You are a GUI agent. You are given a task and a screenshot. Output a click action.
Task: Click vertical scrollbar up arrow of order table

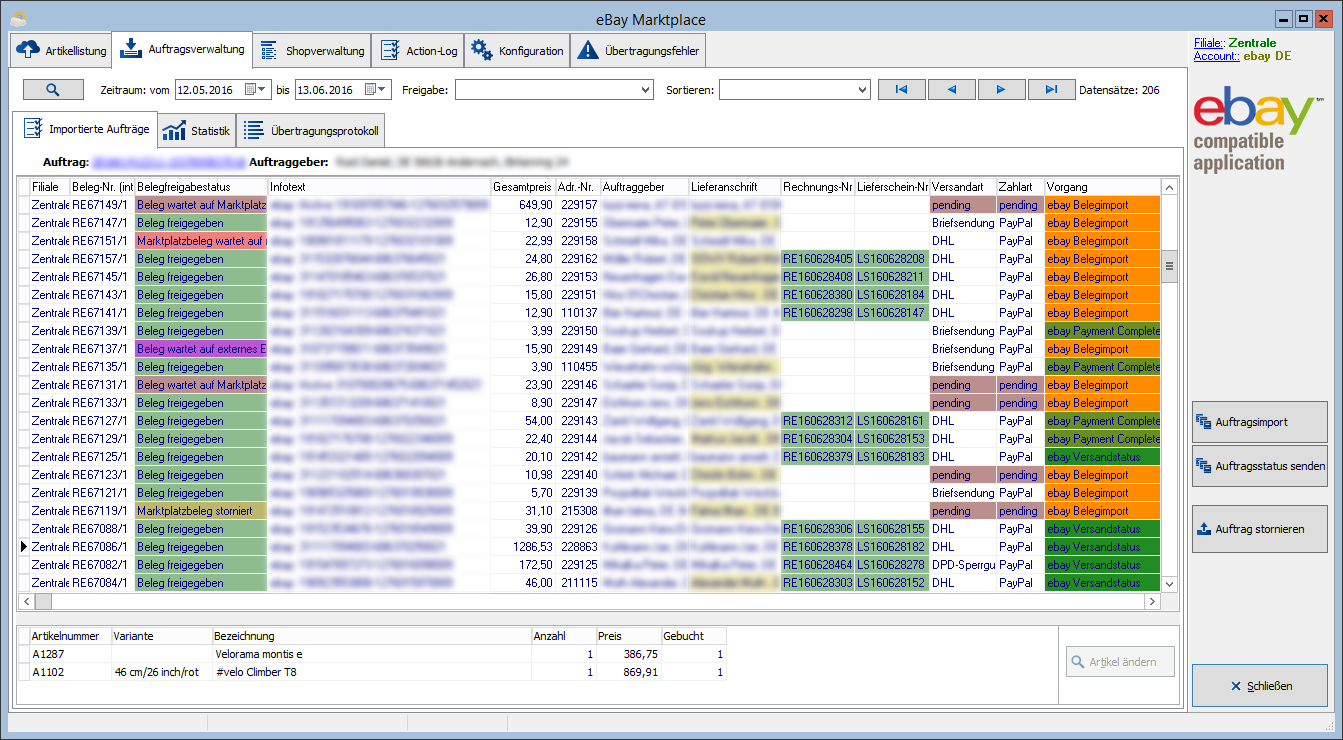click(1169, 187)
